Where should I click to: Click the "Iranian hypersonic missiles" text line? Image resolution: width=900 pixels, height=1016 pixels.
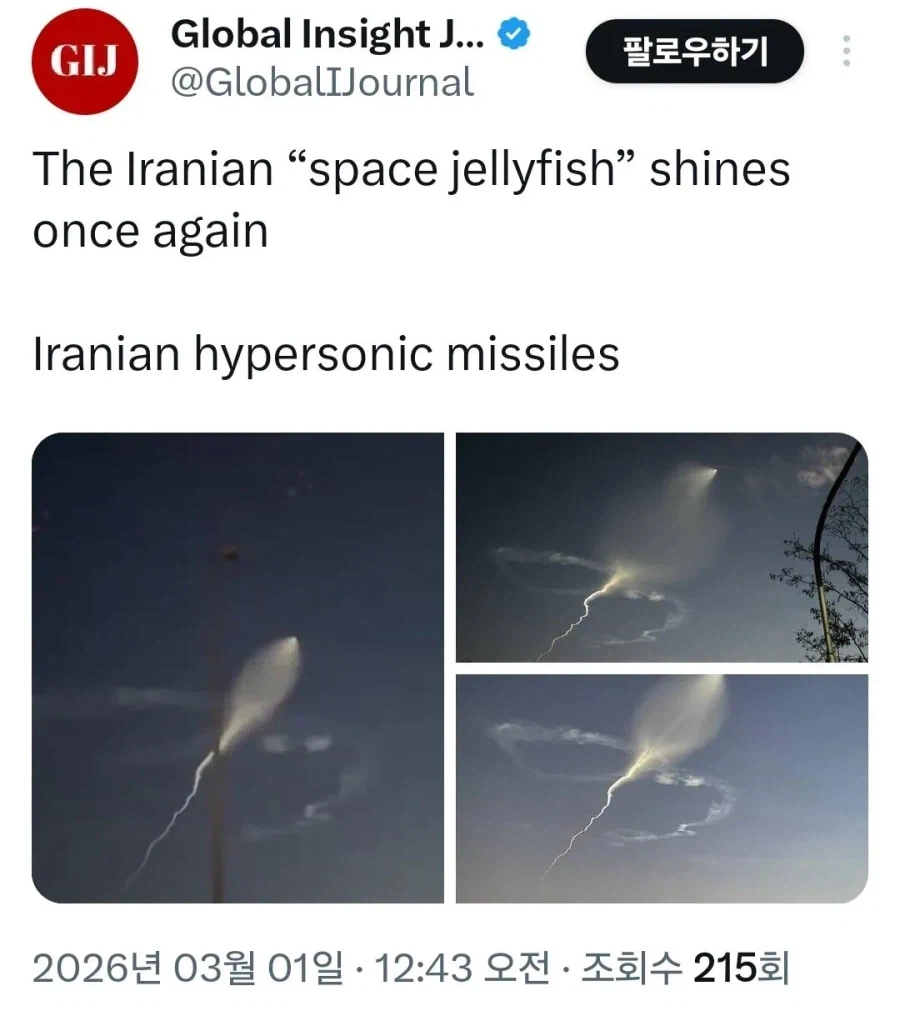pyautogui.click(x=326, y=354)
